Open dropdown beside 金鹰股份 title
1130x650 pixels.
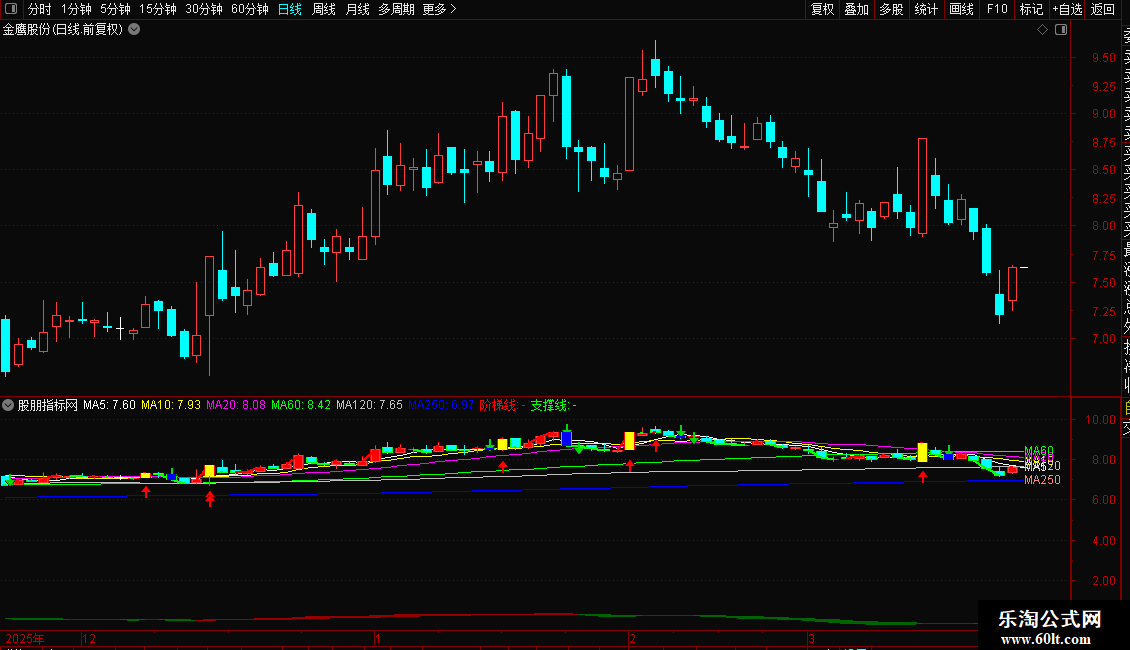(x=134, y=30)
